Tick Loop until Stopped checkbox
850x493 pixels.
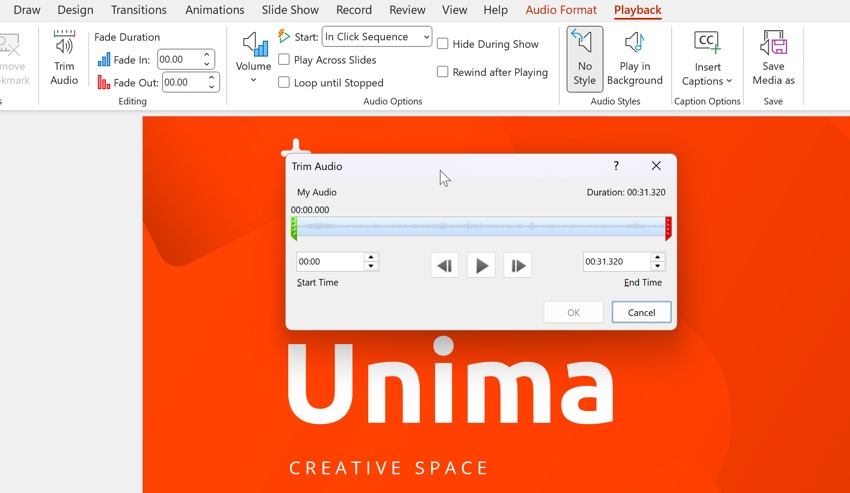tap(284, 82)
